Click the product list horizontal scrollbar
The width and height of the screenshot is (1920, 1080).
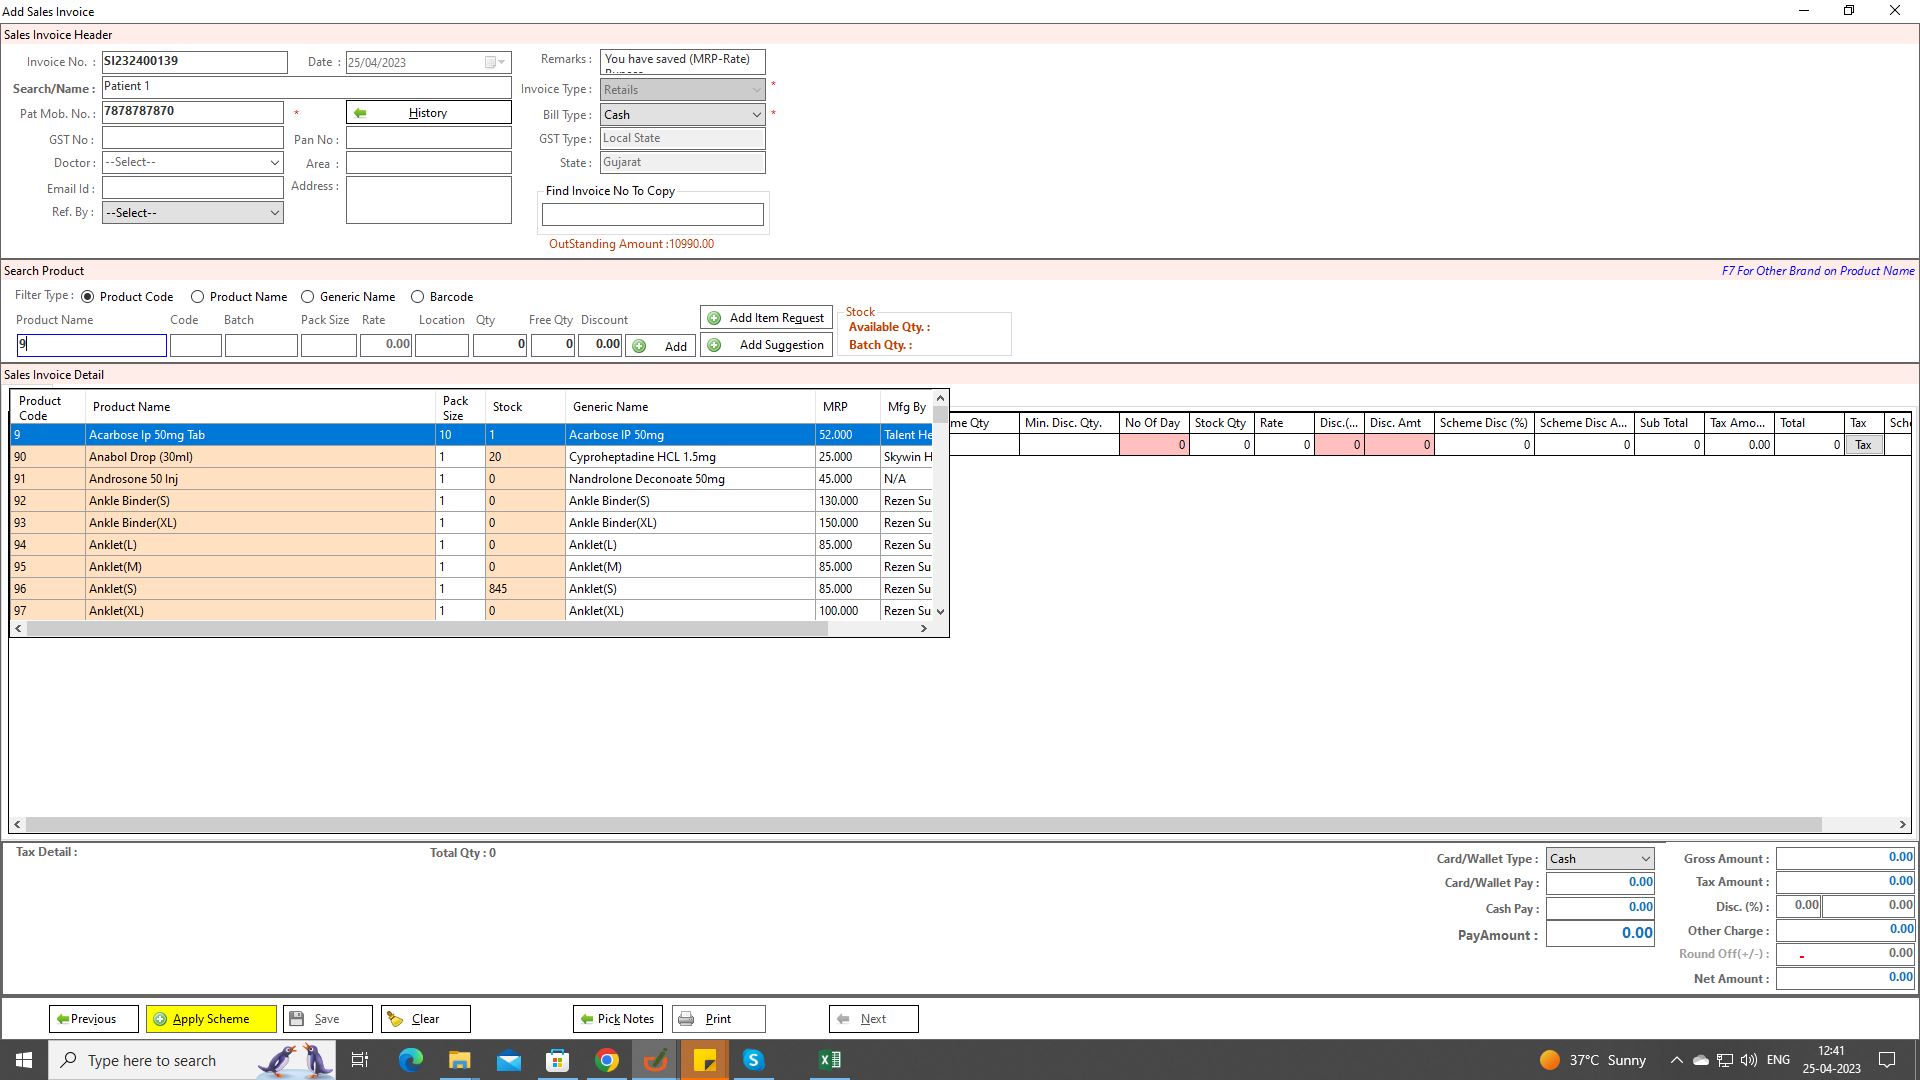(x=425, y=629)
